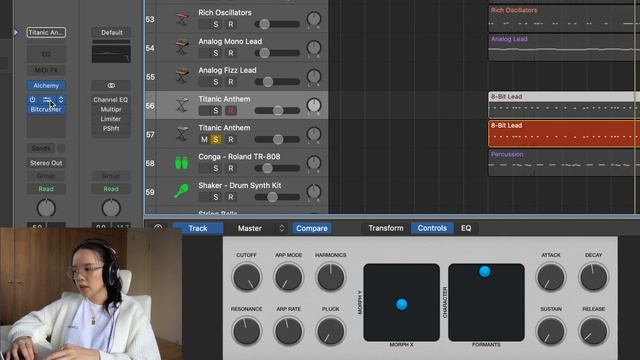The height and width of the screenshot is (360, 640).
Task: Click the Compare button
Action: tap(312, 228)
